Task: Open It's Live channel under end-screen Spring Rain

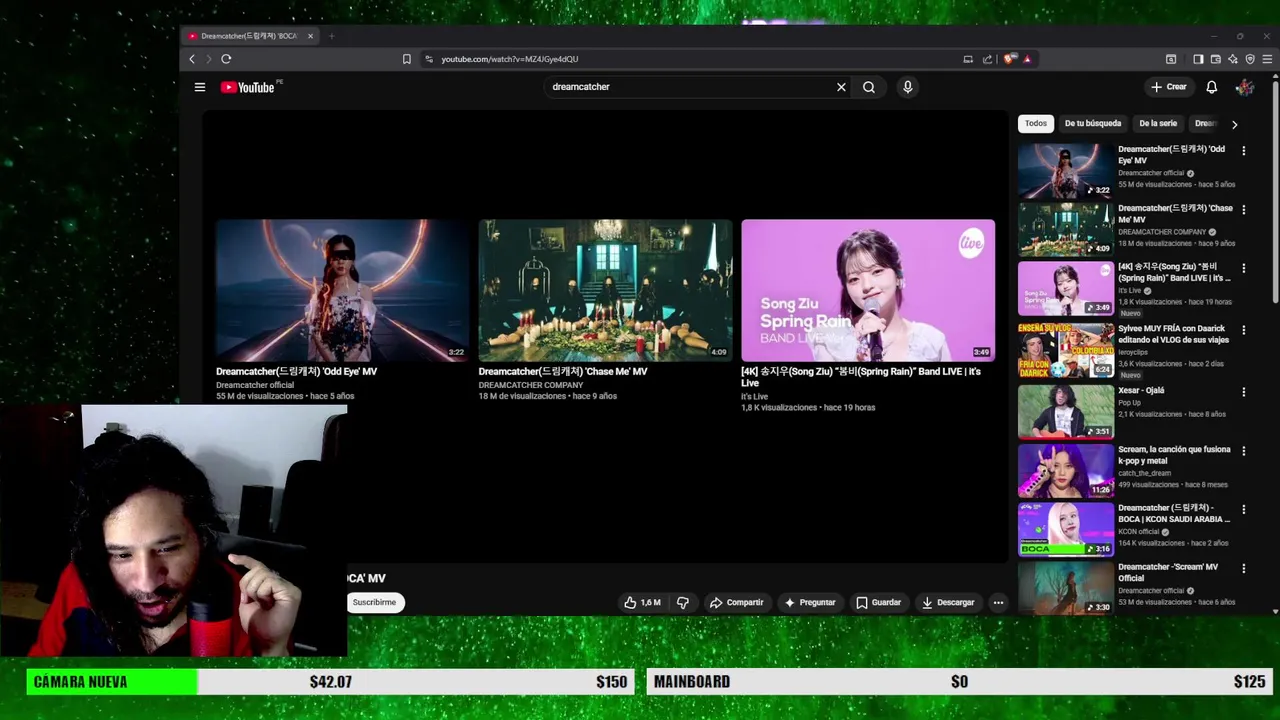Action: coord(754,397)
